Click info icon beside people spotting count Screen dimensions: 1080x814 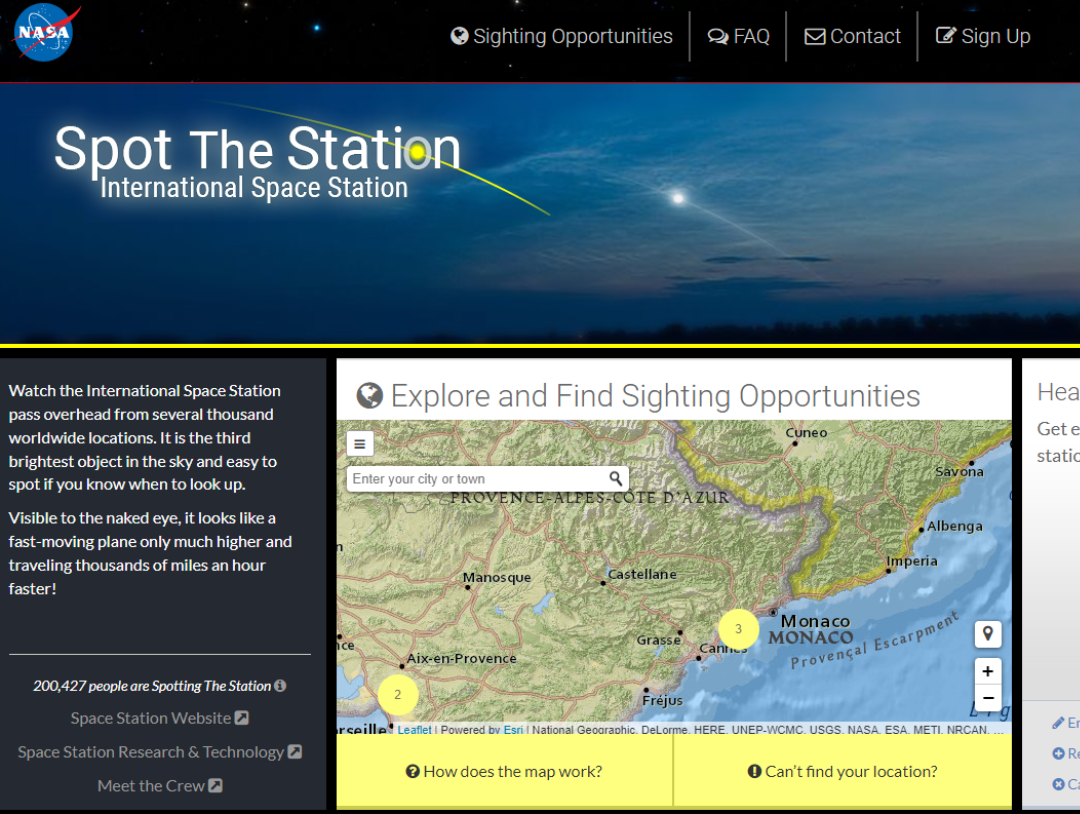point(280,686)
